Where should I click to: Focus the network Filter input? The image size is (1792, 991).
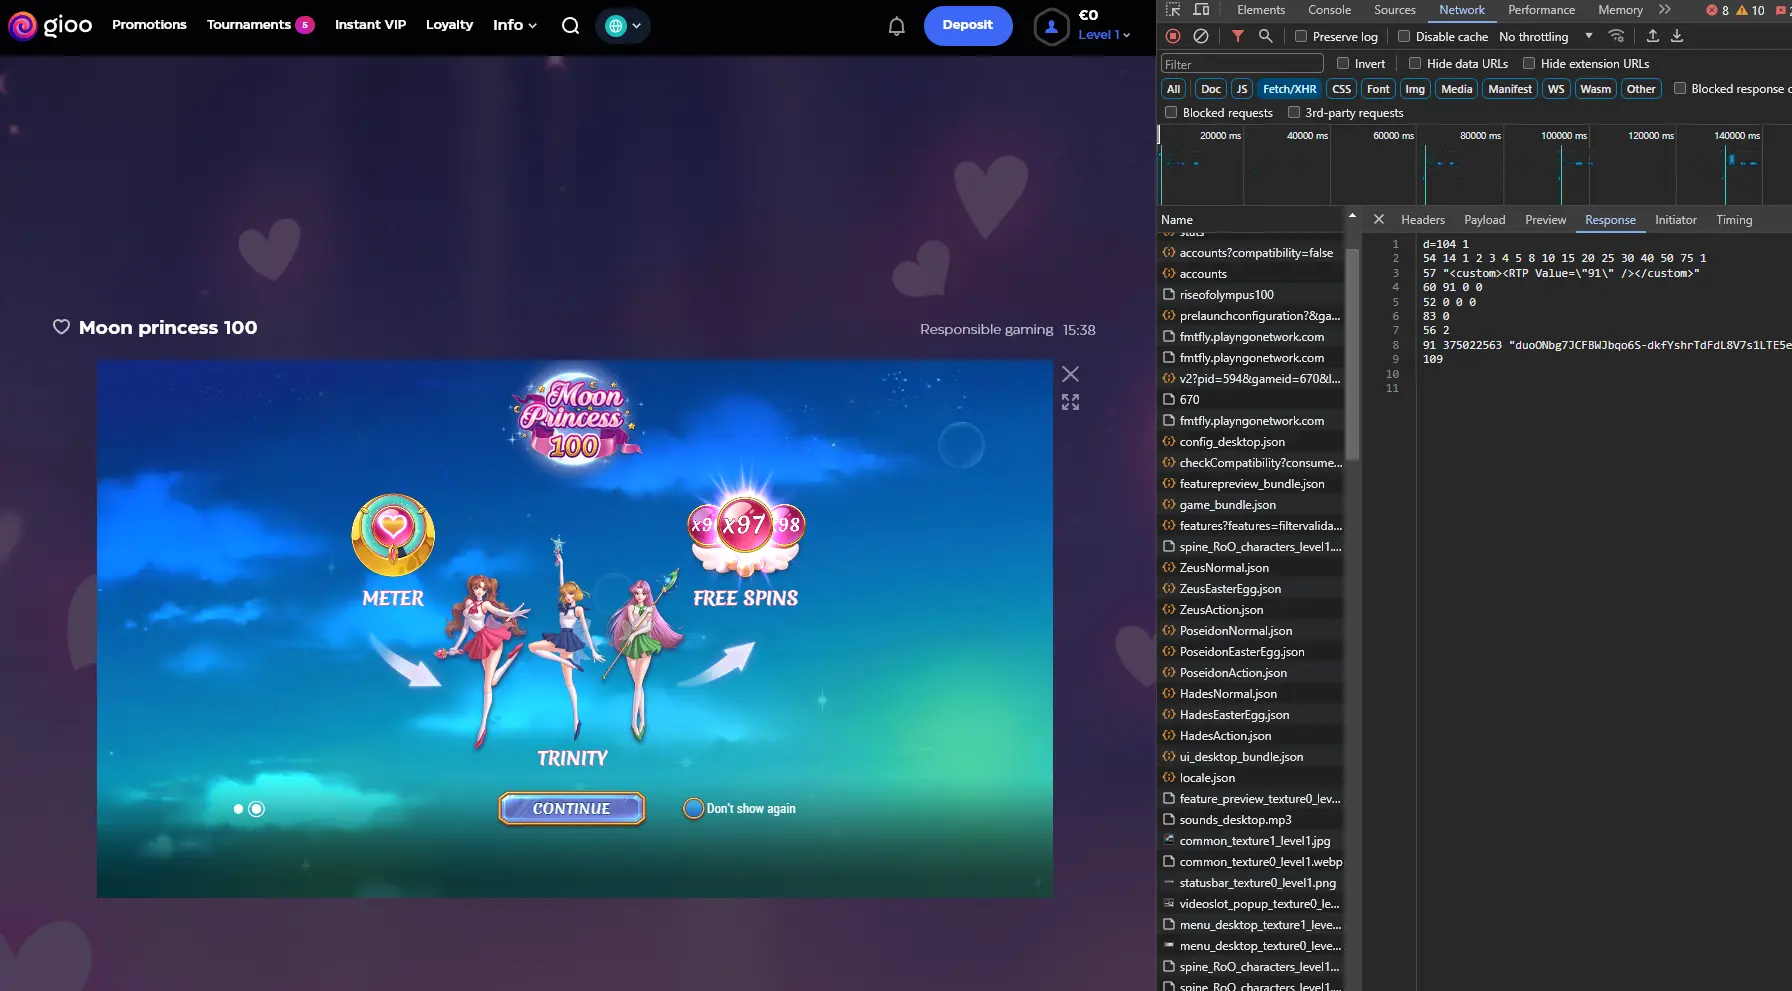[x=1242, y=64]
